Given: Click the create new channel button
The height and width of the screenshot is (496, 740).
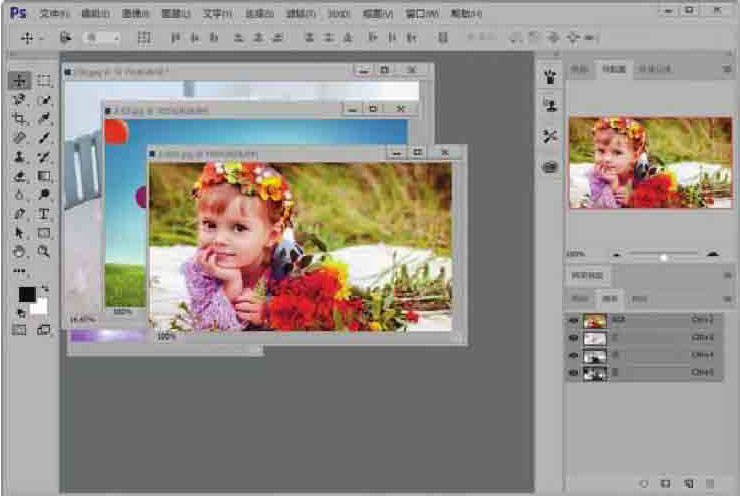Looking at the screenshot, I should tap(689, 483).
